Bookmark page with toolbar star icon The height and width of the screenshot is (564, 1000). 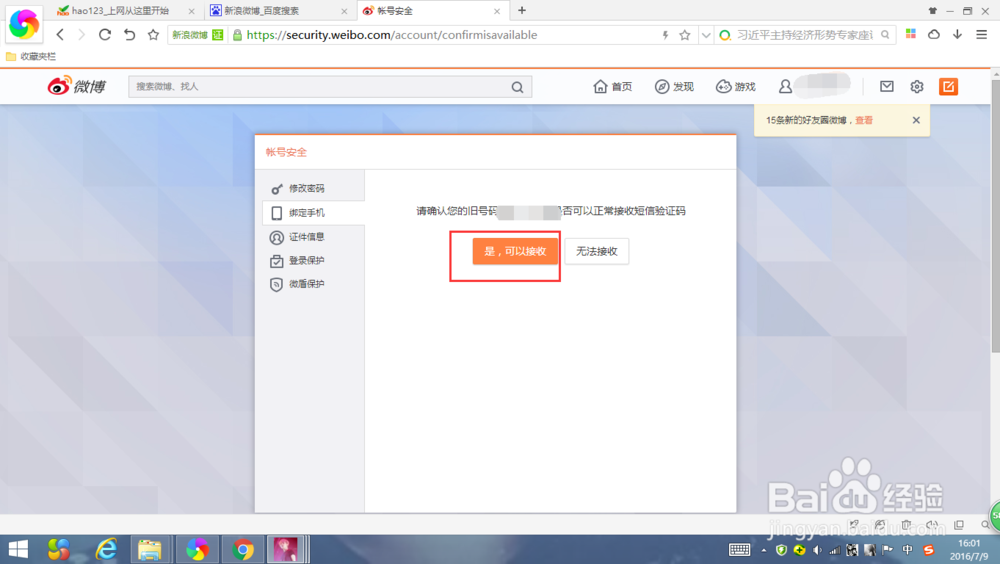click(153, 34)
